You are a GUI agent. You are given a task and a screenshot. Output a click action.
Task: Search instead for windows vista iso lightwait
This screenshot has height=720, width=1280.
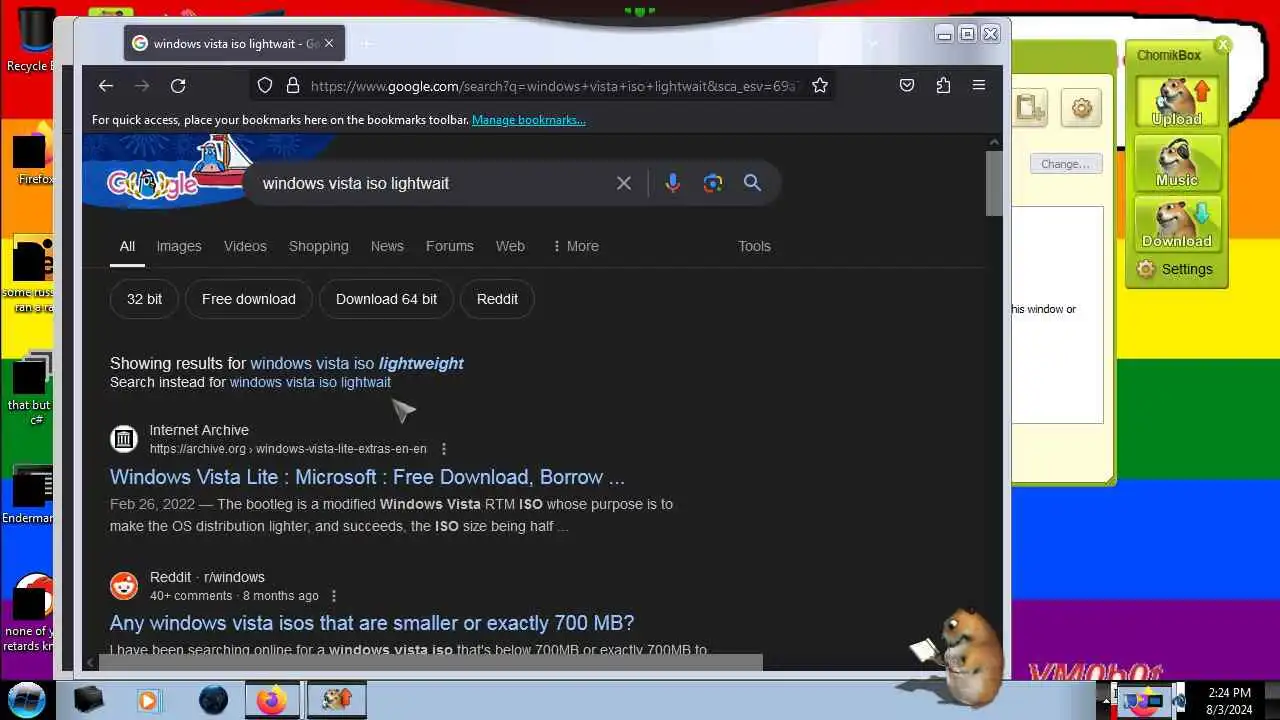(310, 382)
